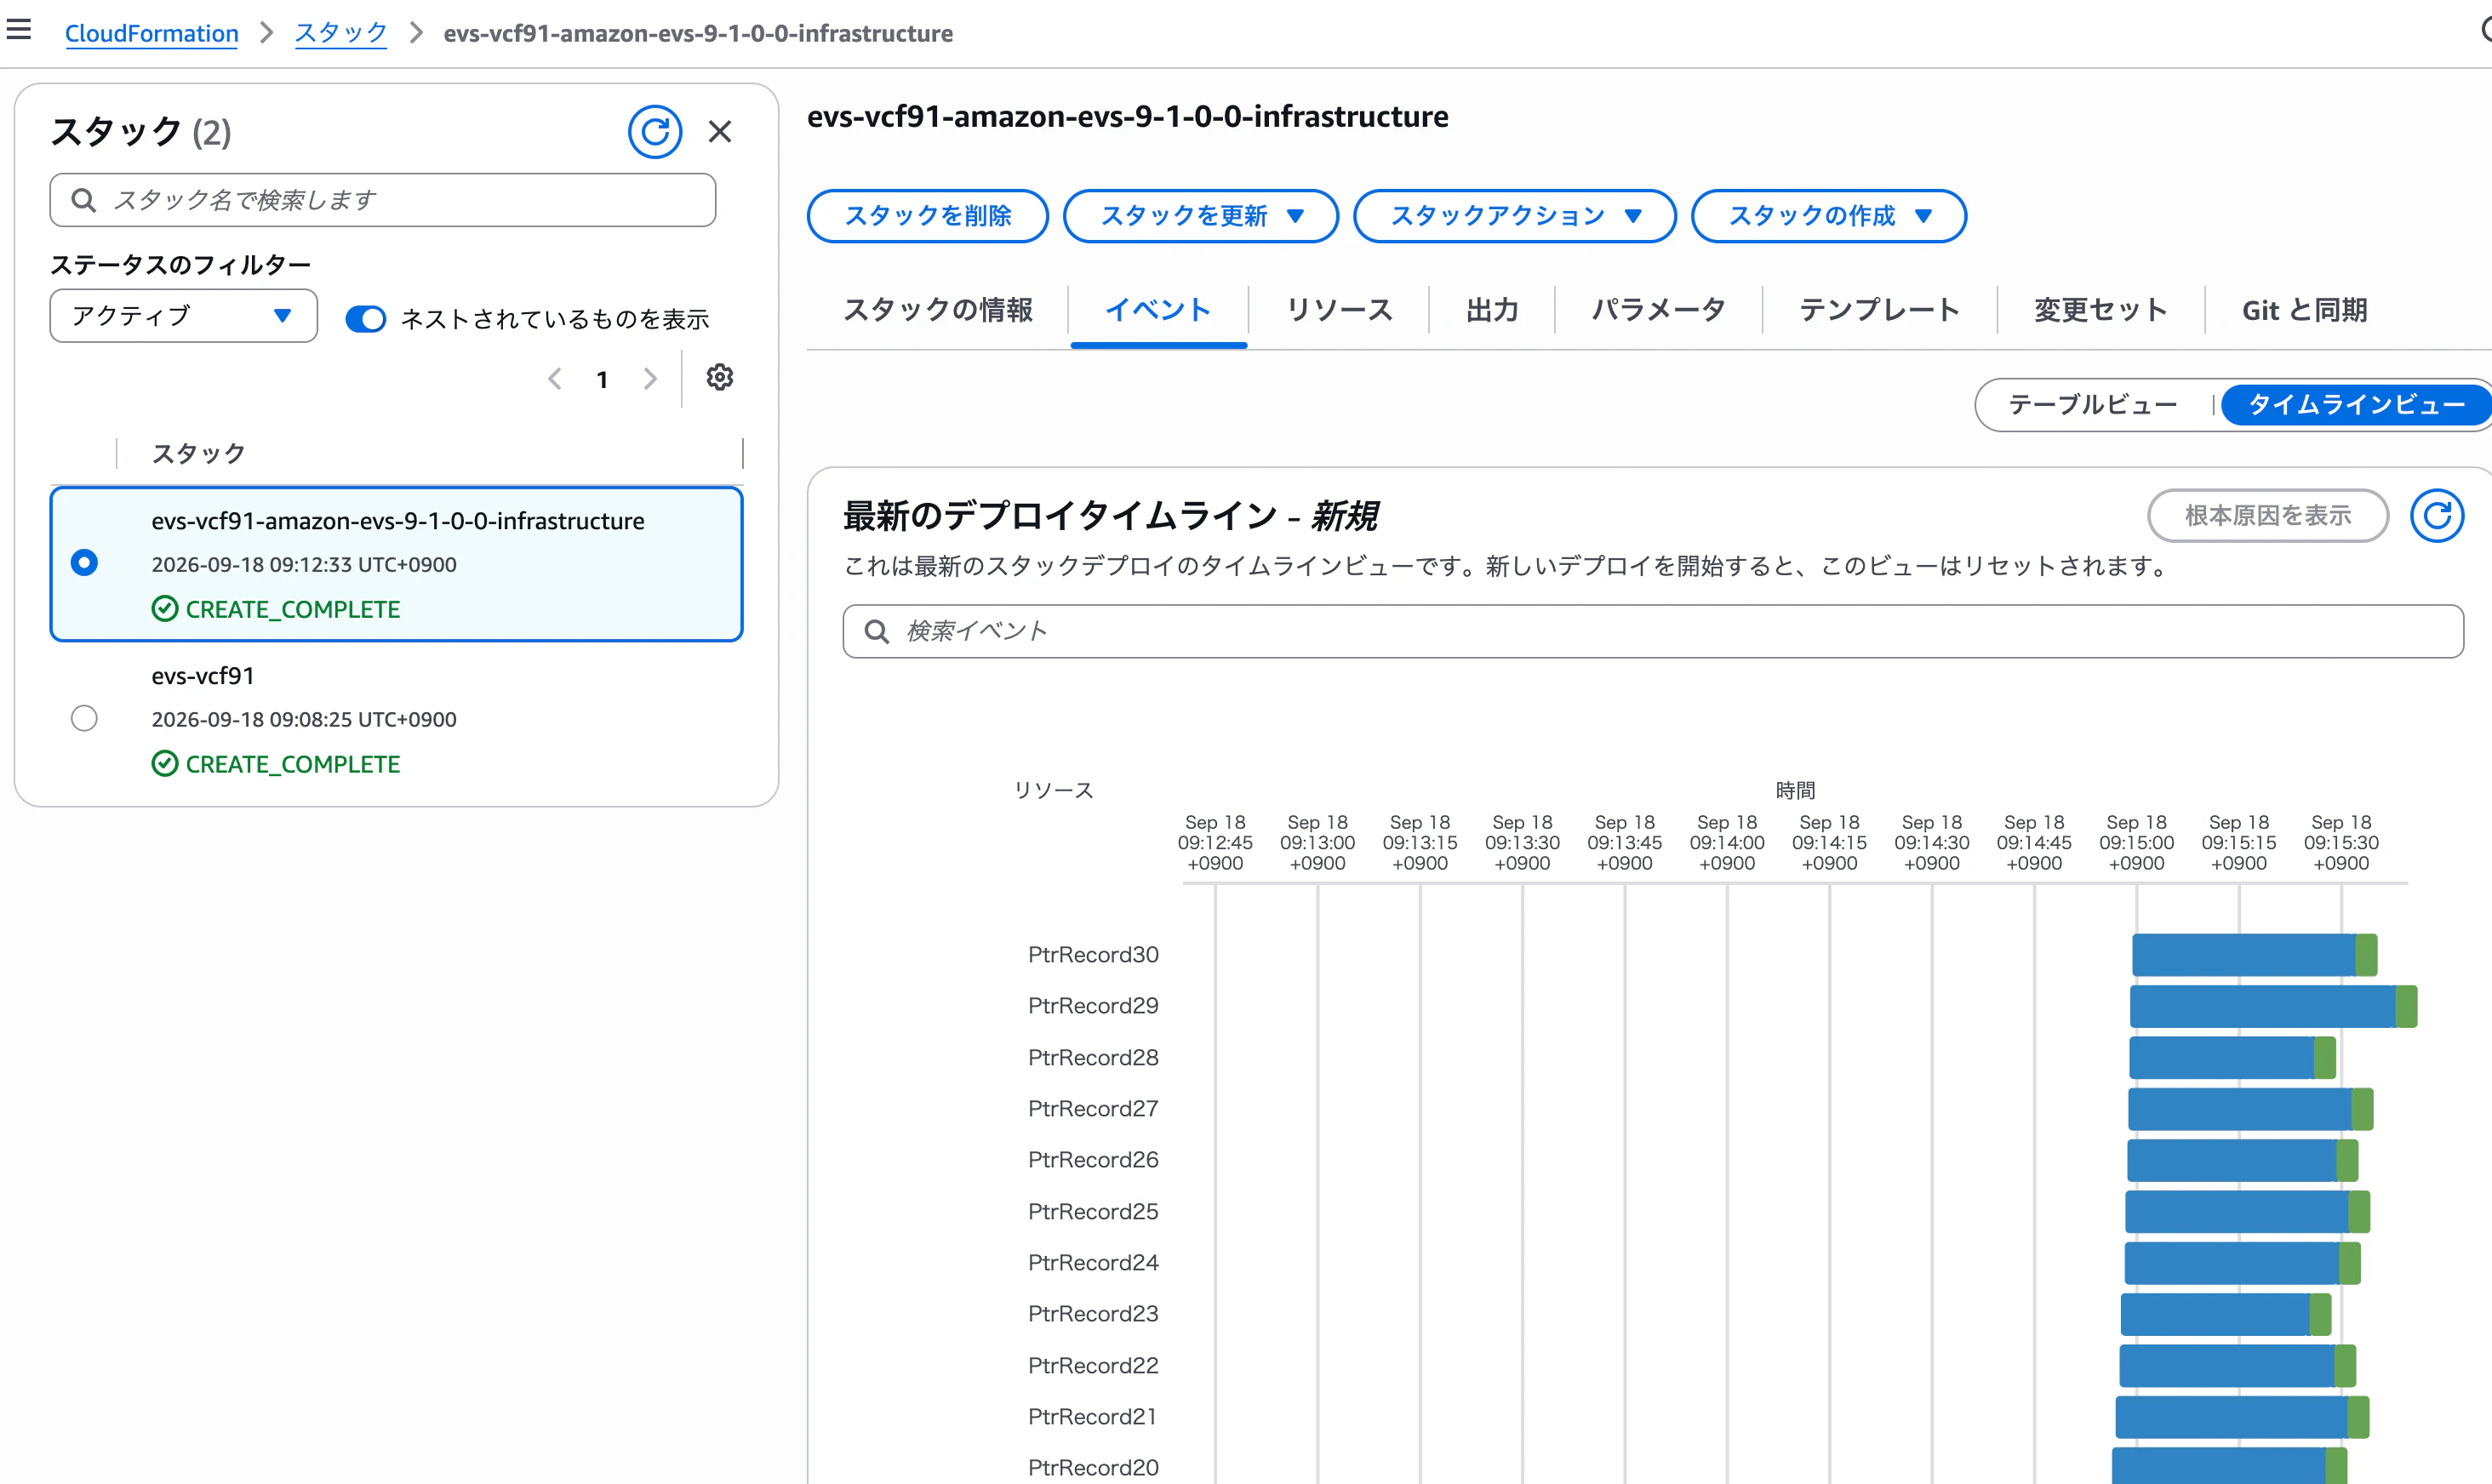The width and height of the screenshot is (2492, 1484).
Task: Click PtrRecord29 timeline bar
Action: (x=2273, y=1007)
